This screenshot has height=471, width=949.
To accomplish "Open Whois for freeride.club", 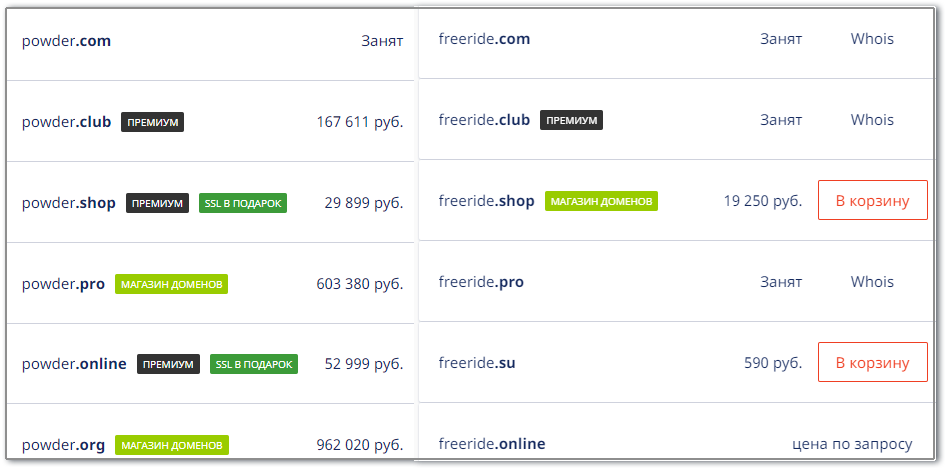I will coord(872,120).
